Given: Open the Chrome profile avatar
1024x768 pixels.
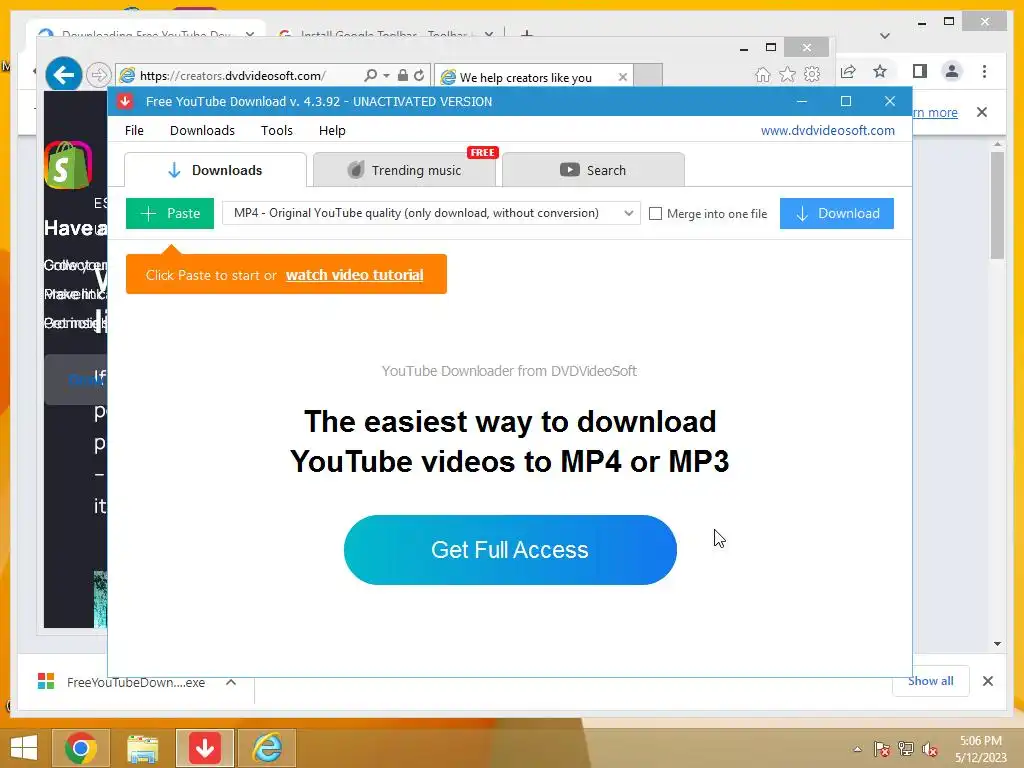Looking at the screenshot, I should pyautogui.click(x=952, y=71).
